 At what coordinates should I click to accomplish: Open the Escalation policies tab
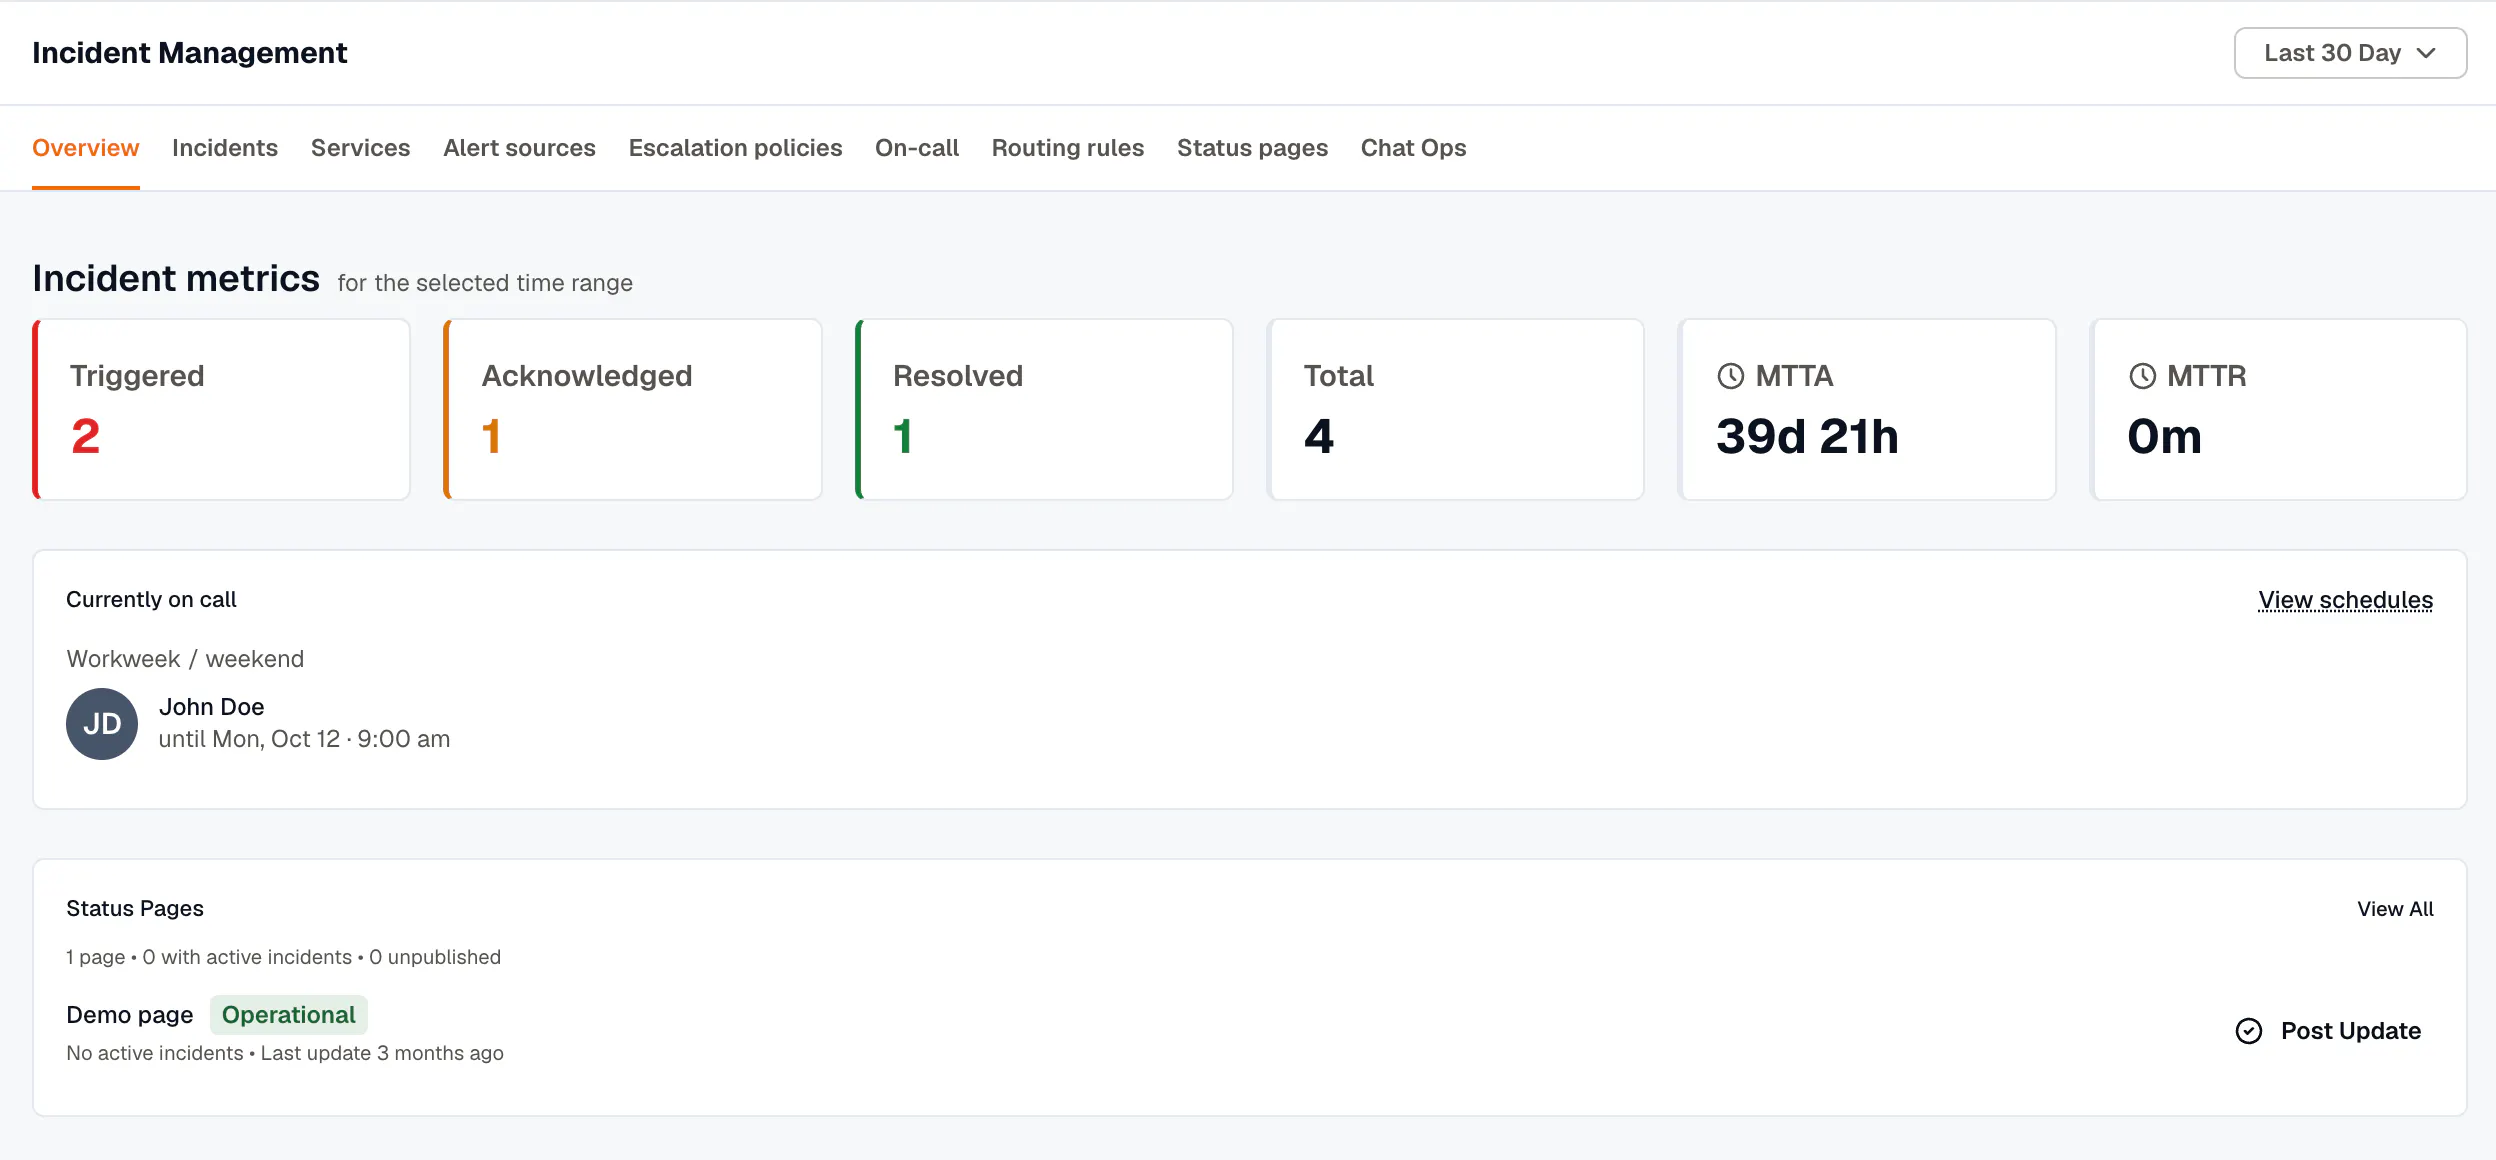pyautogui.click(x=735, y=148)
